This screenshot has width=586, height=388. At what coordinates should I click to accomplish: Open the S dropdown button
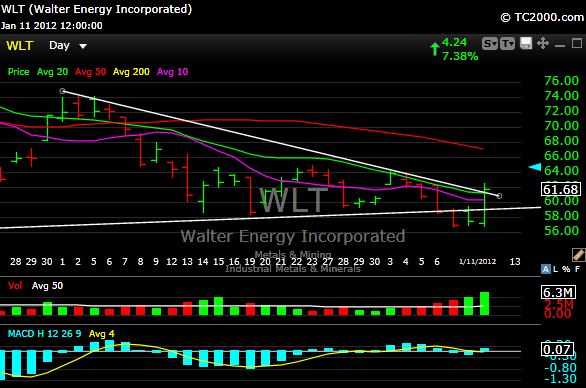[x=490, y=44]
